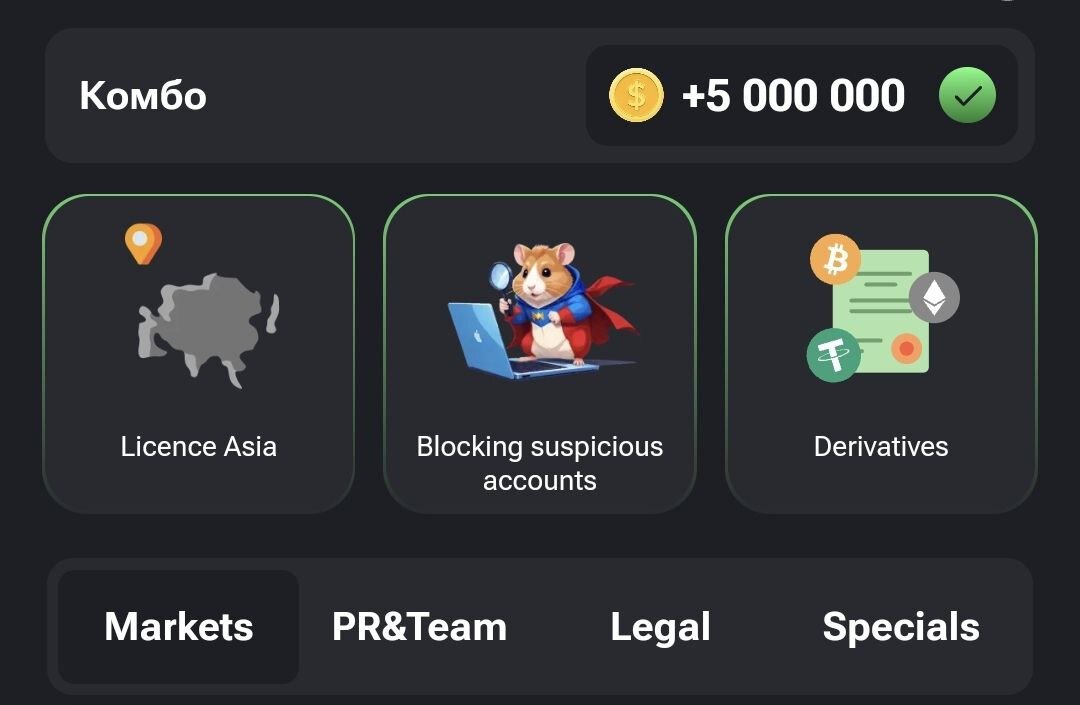Open the Blocking suspicious accounts card
Image resolution: width=1080 pixels, height=705 pixels.
pyautogui.click(x=540, y=354)
